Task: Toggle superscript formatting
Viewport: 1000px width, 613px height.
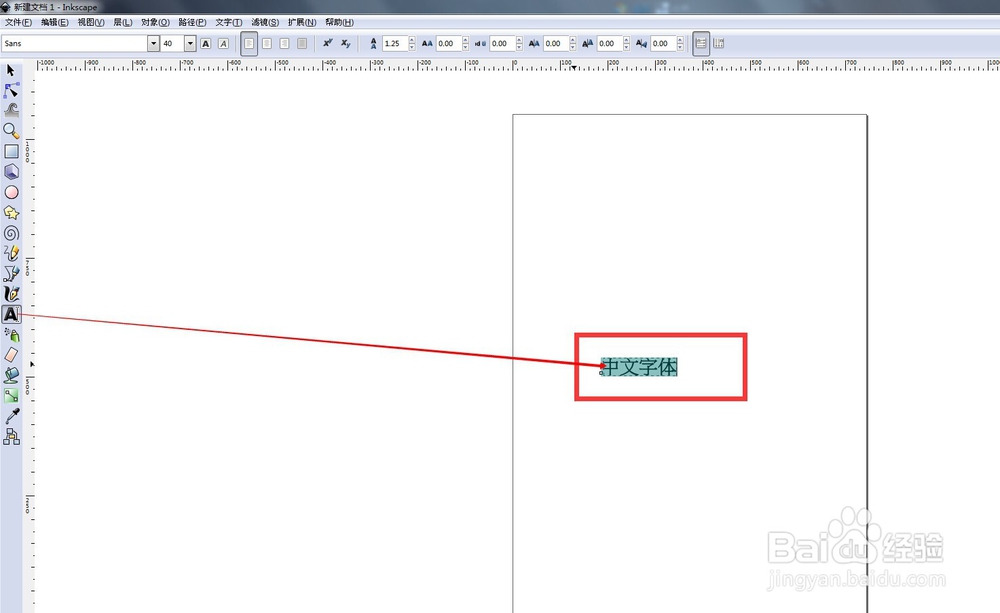Action: [328, 43]
